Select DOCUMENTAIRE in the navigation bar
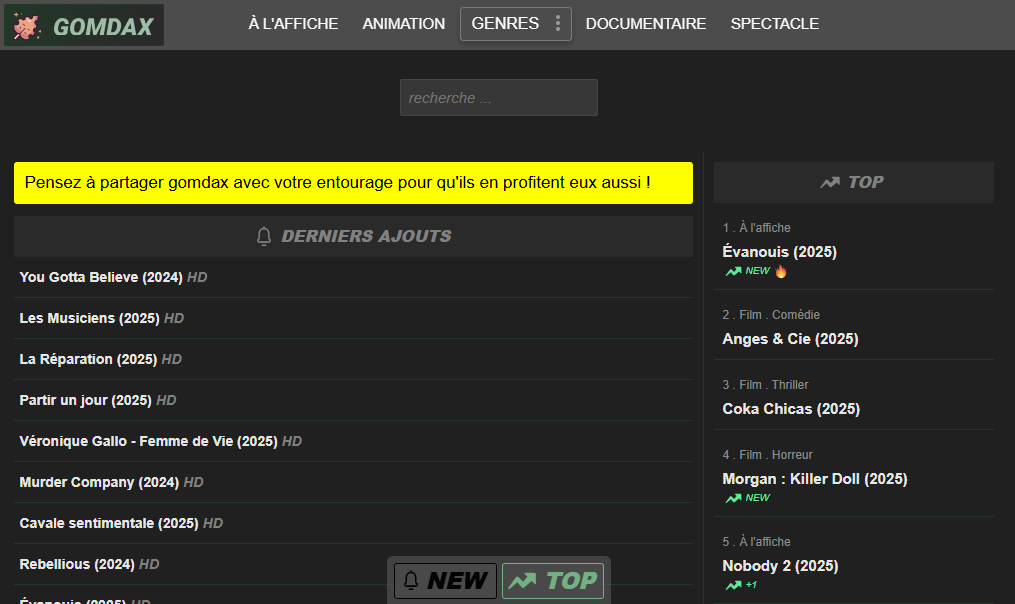The width and height of the screenshot is (1015, 604). tap(645, 24)
